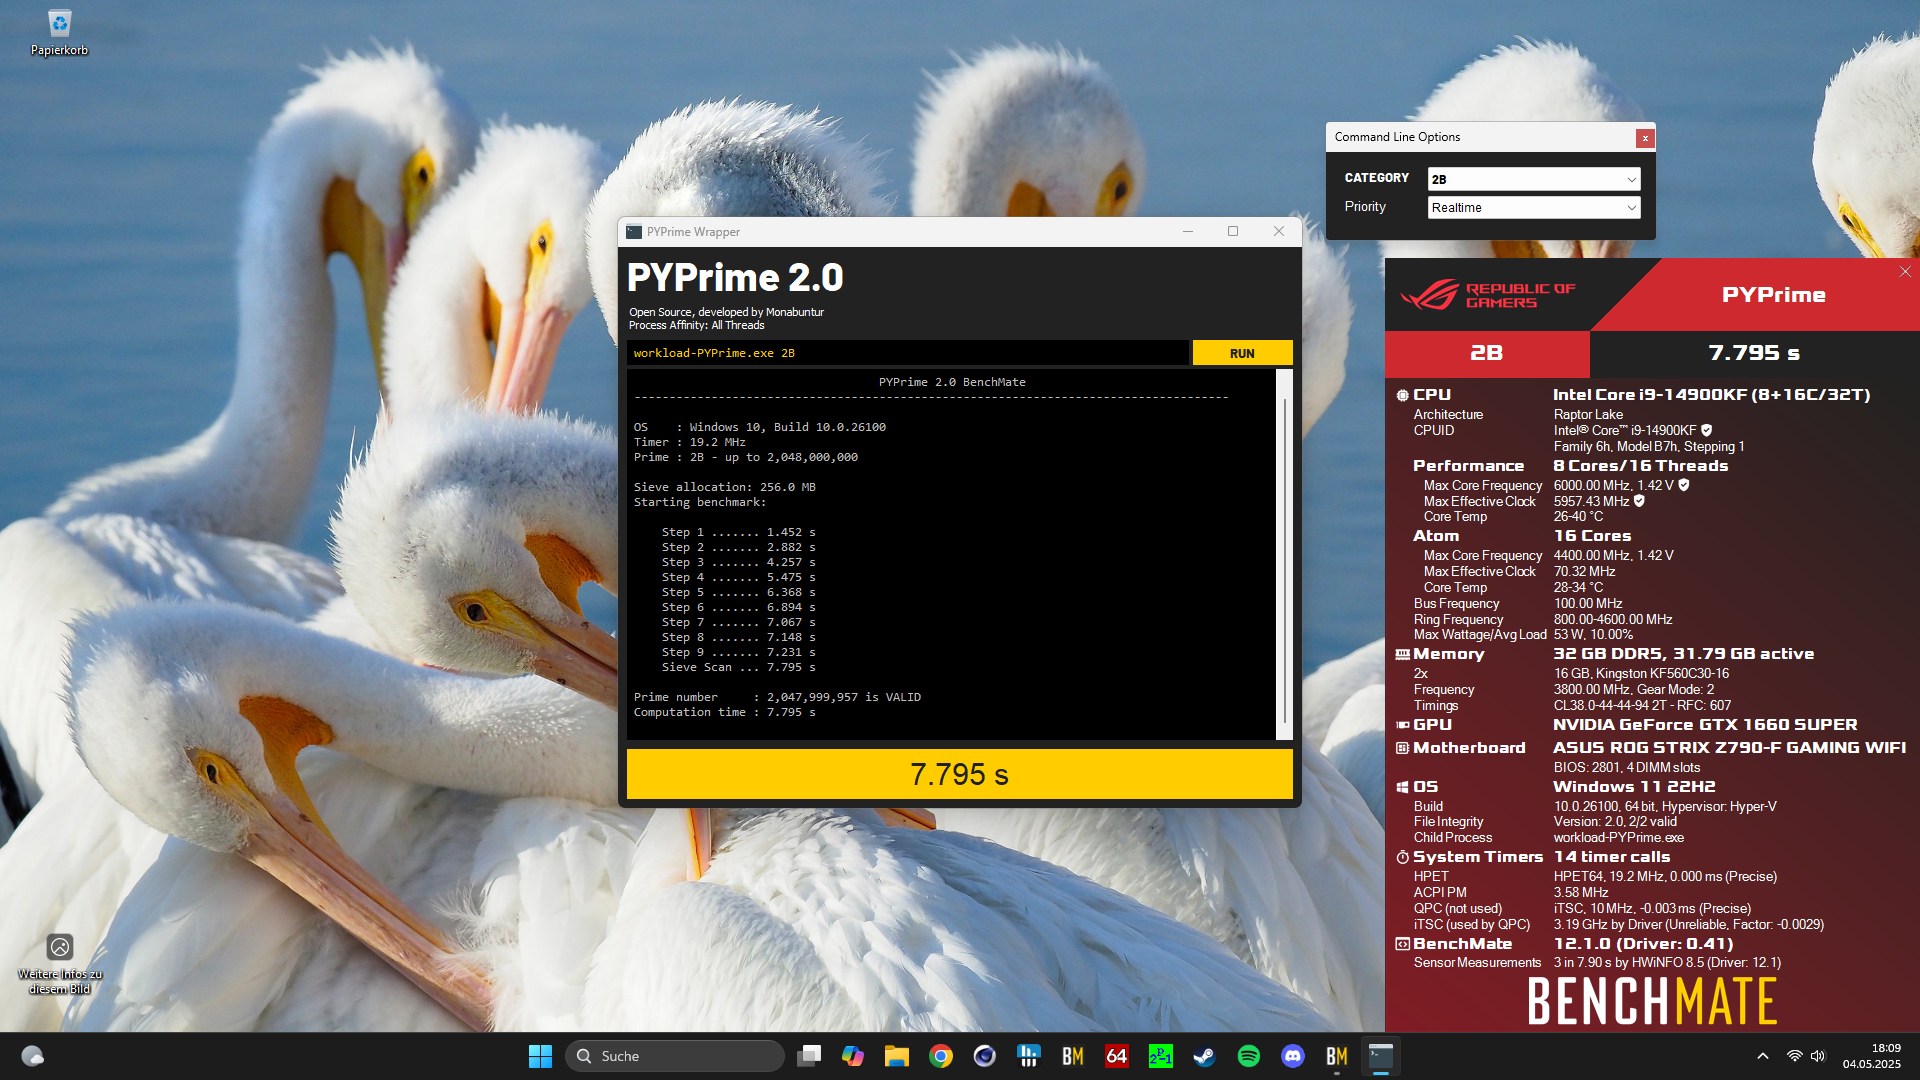Viewport: 1920px width, 1080px height.
Task: Click 'Prime number : 2,047,999,957 is VALID' line
Action: (x=777, y=697)
